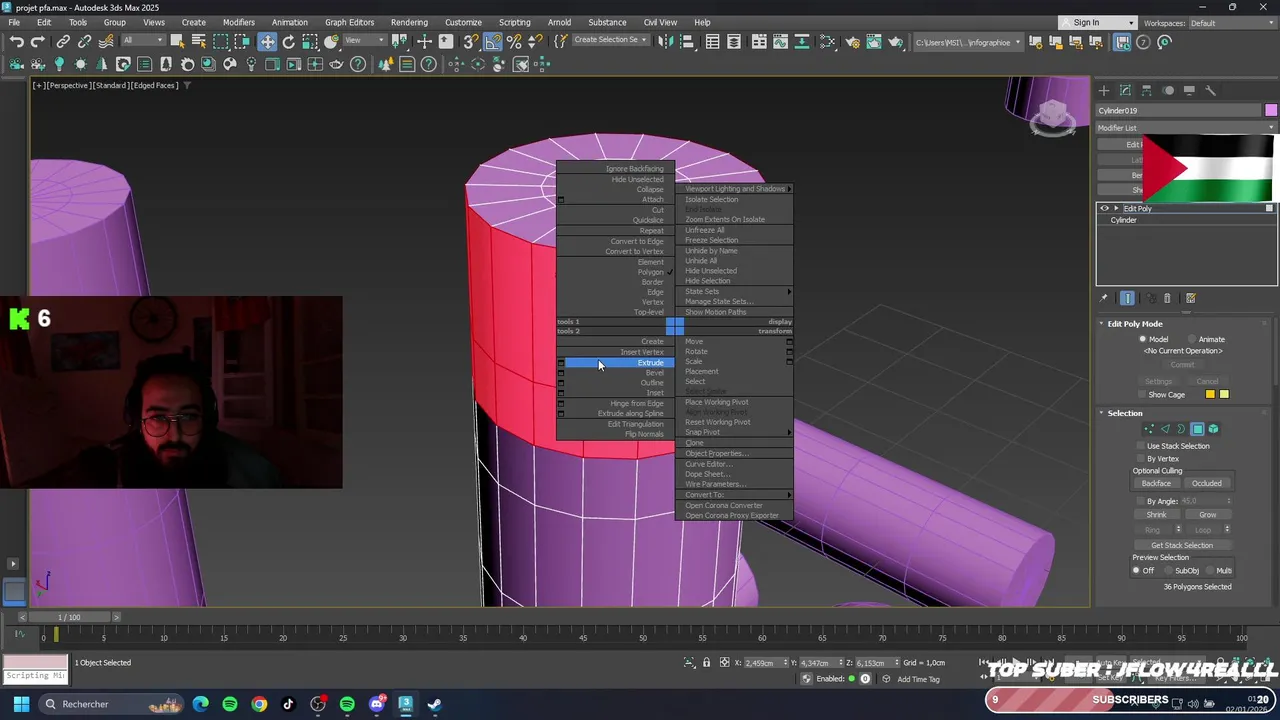Image resolution: width=1280 pixels, height=720 pixels.
Task: Enable the By Angle checkbox
Action: [x=1140, y=501]
